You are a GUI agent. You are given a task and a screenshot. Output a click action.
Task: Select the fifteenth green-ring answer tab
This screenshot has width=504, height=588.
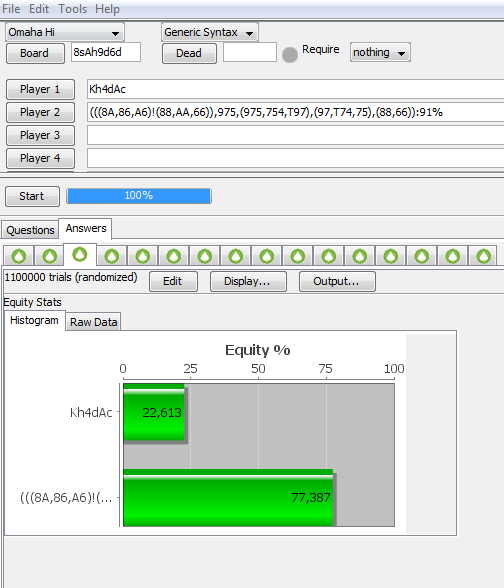(x=453, y=256)
